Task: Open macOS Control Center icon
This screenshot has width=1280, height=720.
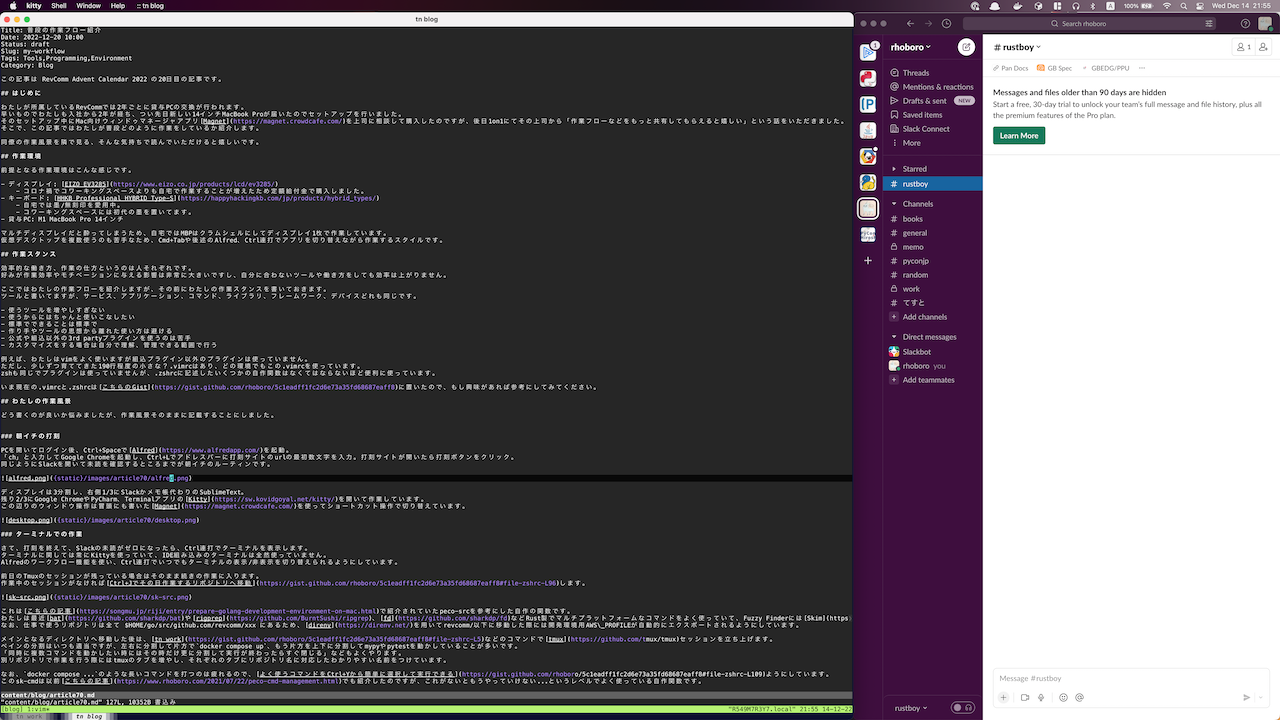Action: click(x=1200, y=6)
